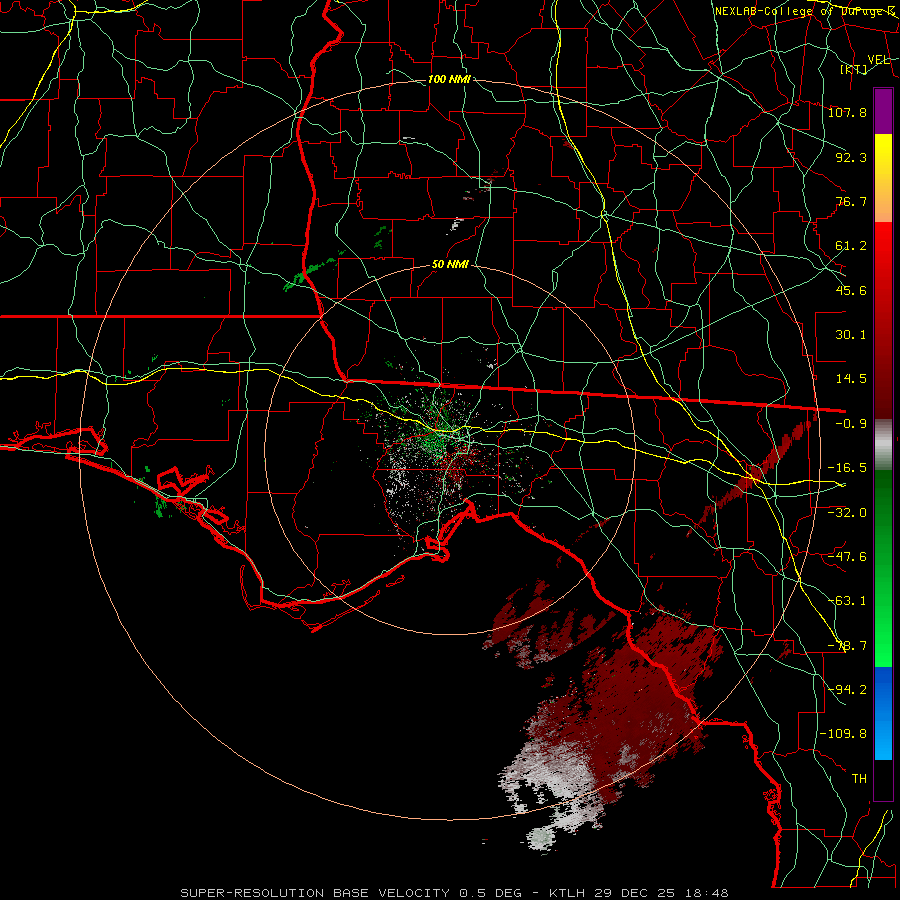Select the -109.8 velocity scale value
Screen dimensions: 900x900
[843, 734]
